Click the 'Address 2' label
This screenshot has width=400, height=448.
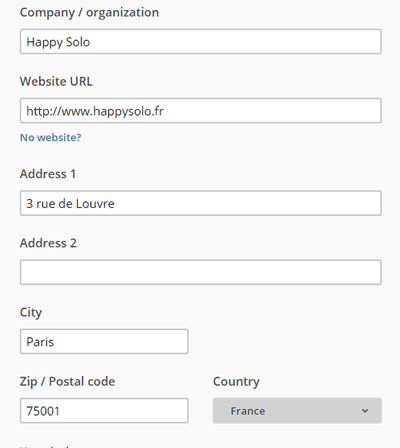pos(48,243)
